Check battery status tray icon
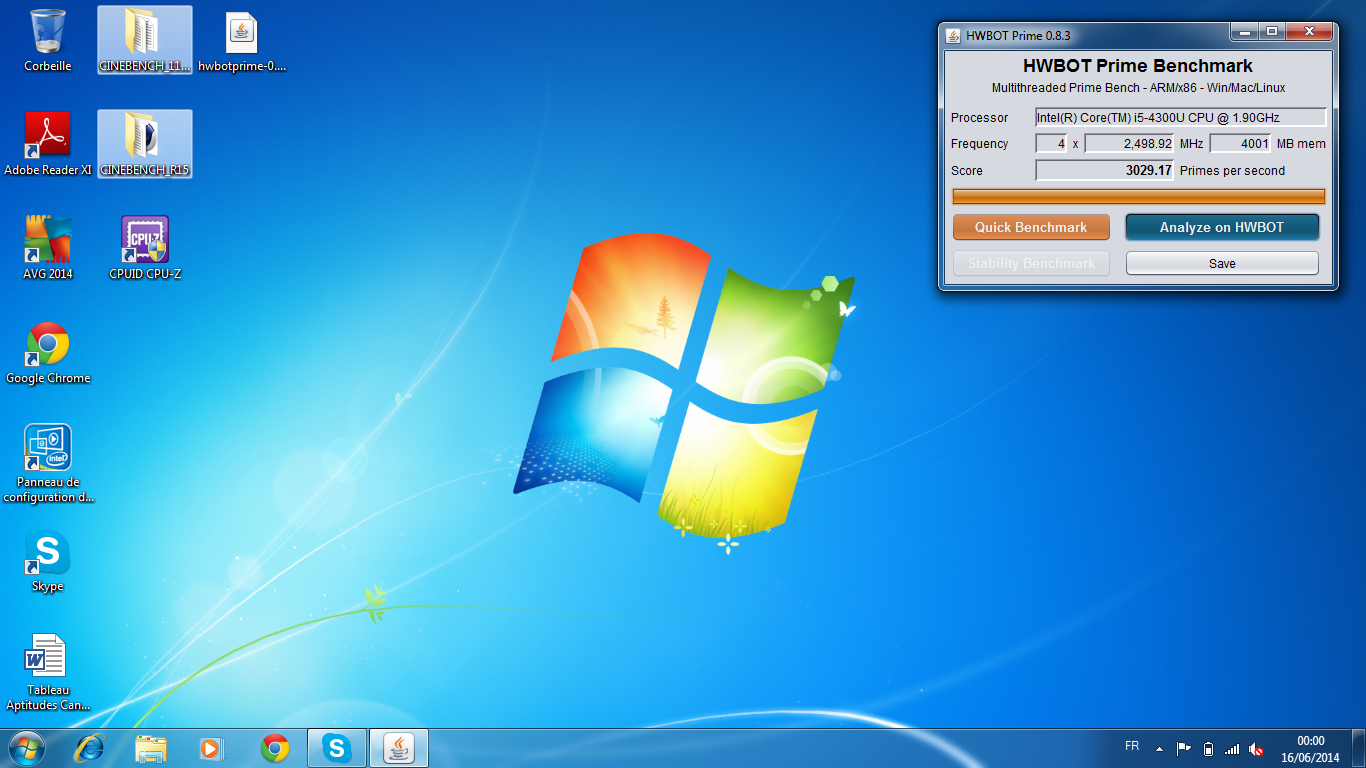Image resolution: width=1366 pixels, height=768 pixels. pos(1208,748)
